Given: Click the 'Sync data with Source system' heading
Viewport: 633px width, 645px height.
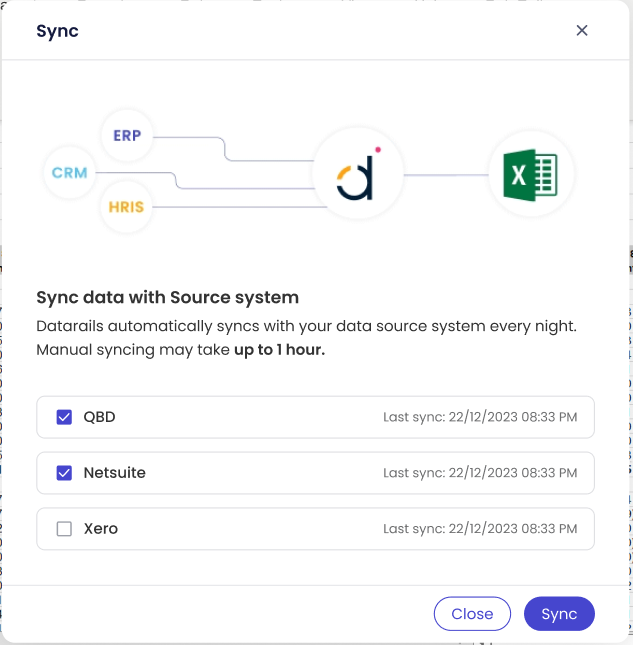Looking at the screenshot, I should [x=167, y=297].
